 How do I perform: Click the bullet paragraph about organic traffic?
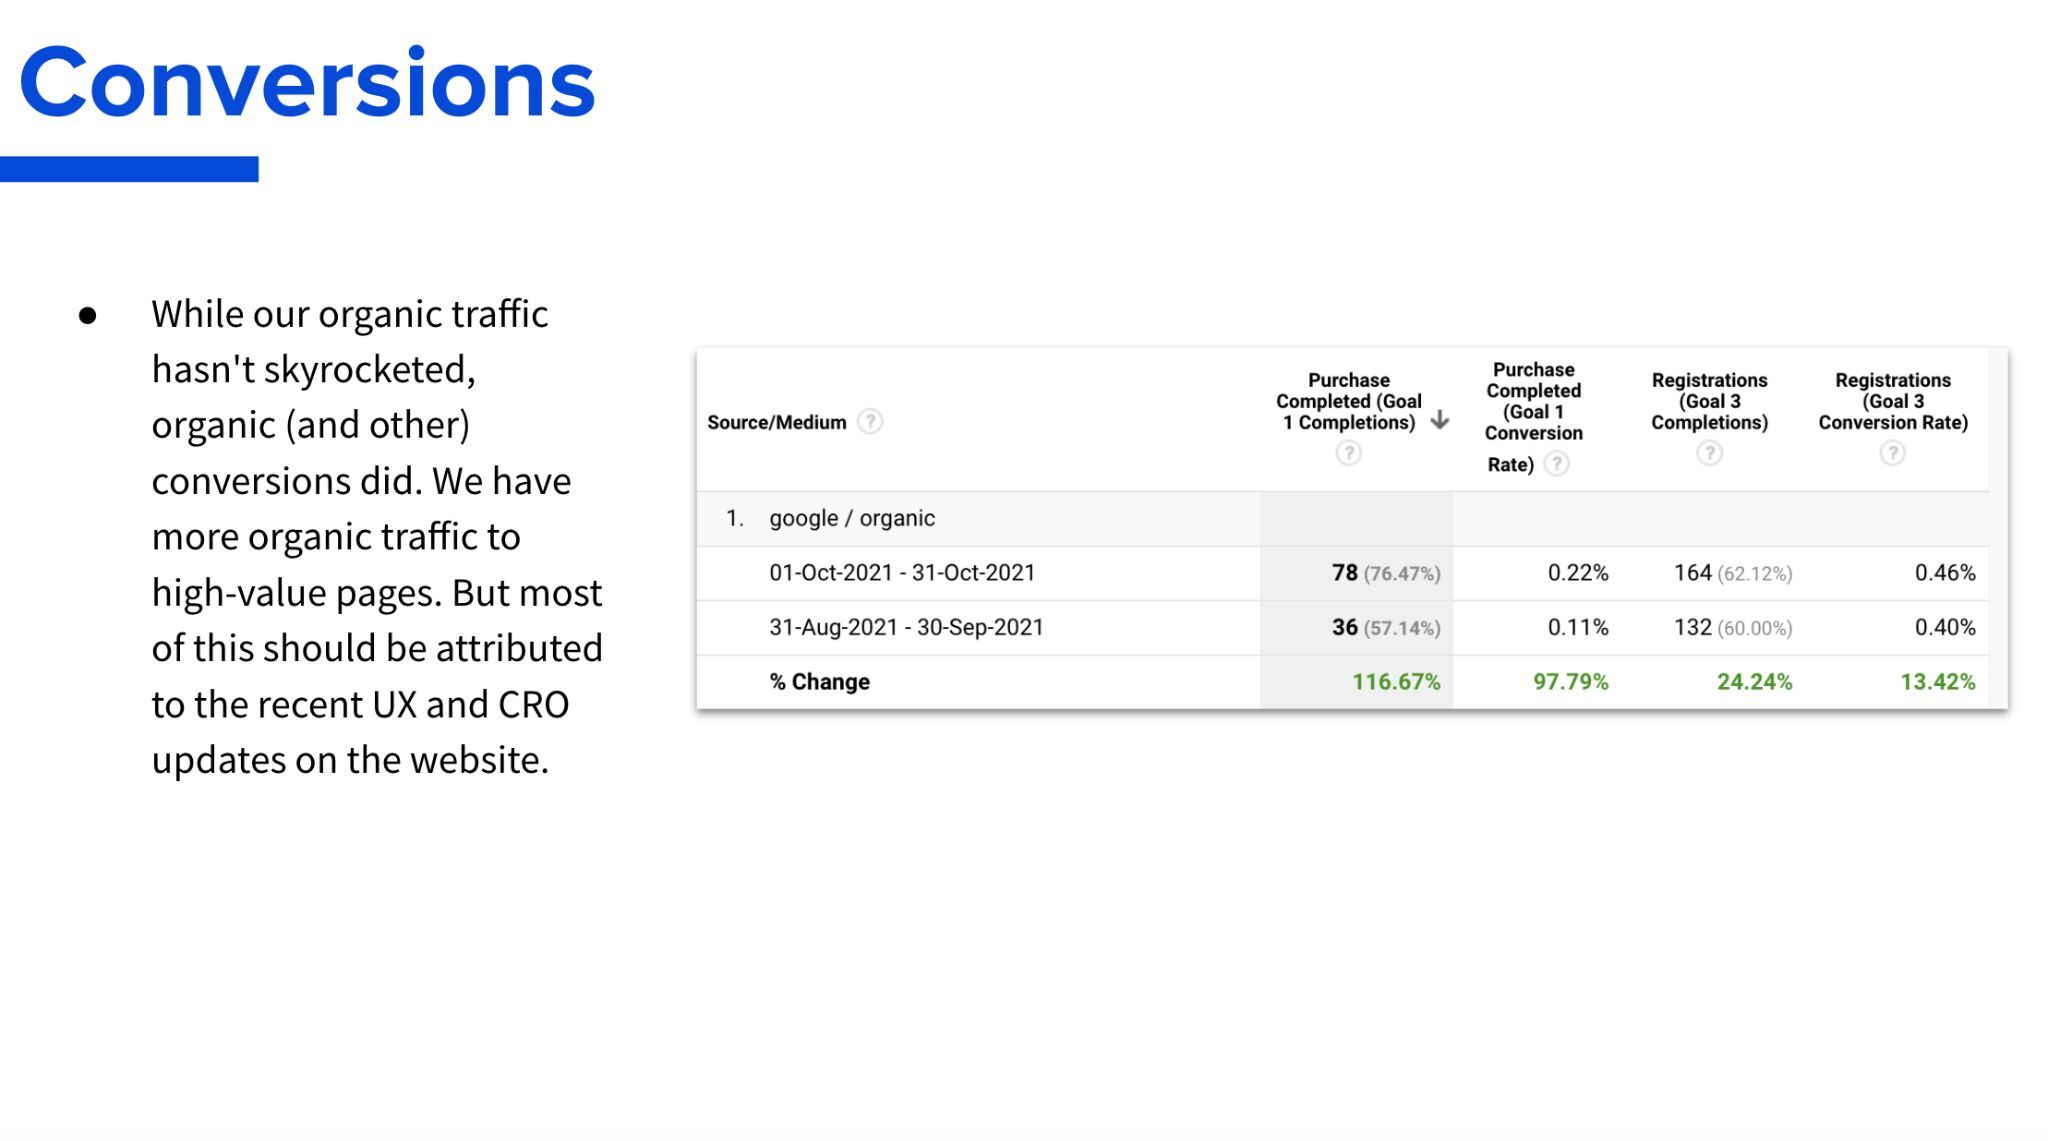[377, 537]
